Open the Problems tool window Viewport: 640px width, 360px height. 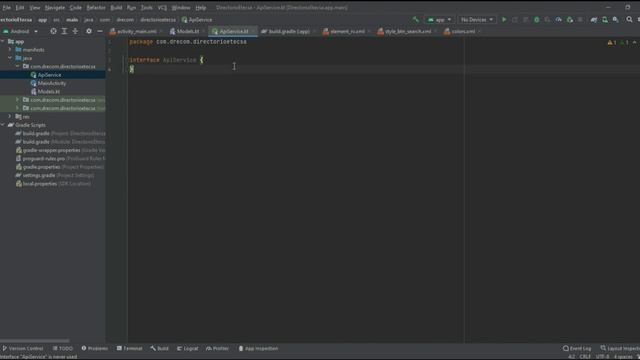click(95, 348)
